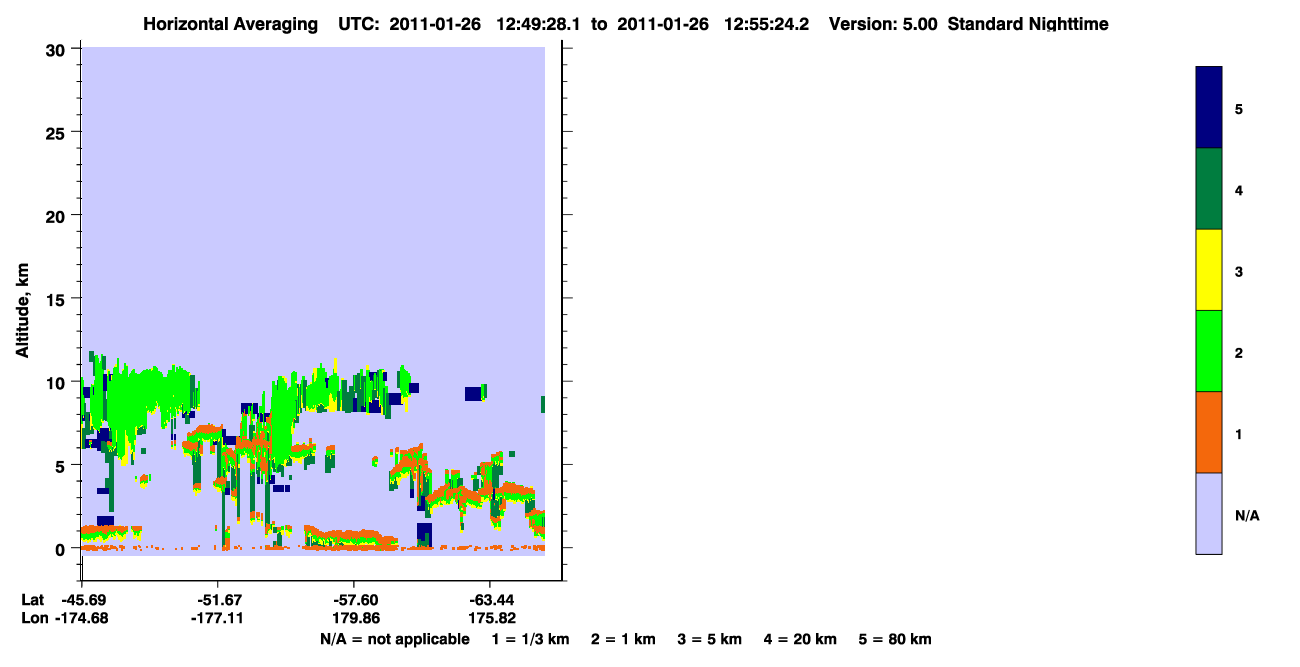Click the lavender N/A colorbar segment
Screen dimensions: 1300x667
[1209, 513]
